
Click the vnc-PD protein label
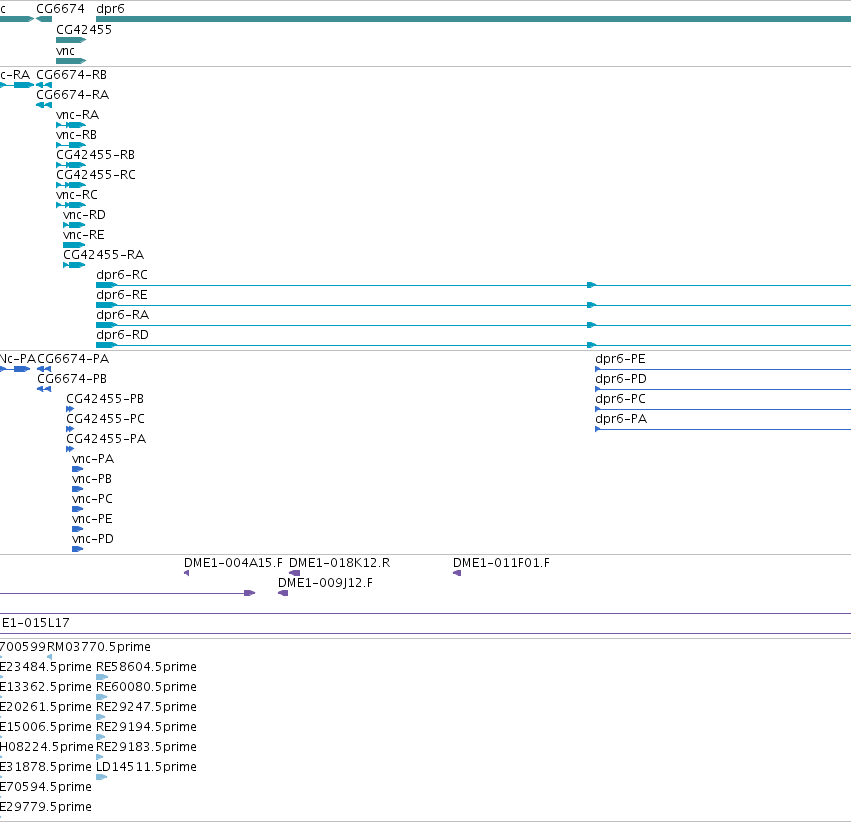click(x=93, y=540)
